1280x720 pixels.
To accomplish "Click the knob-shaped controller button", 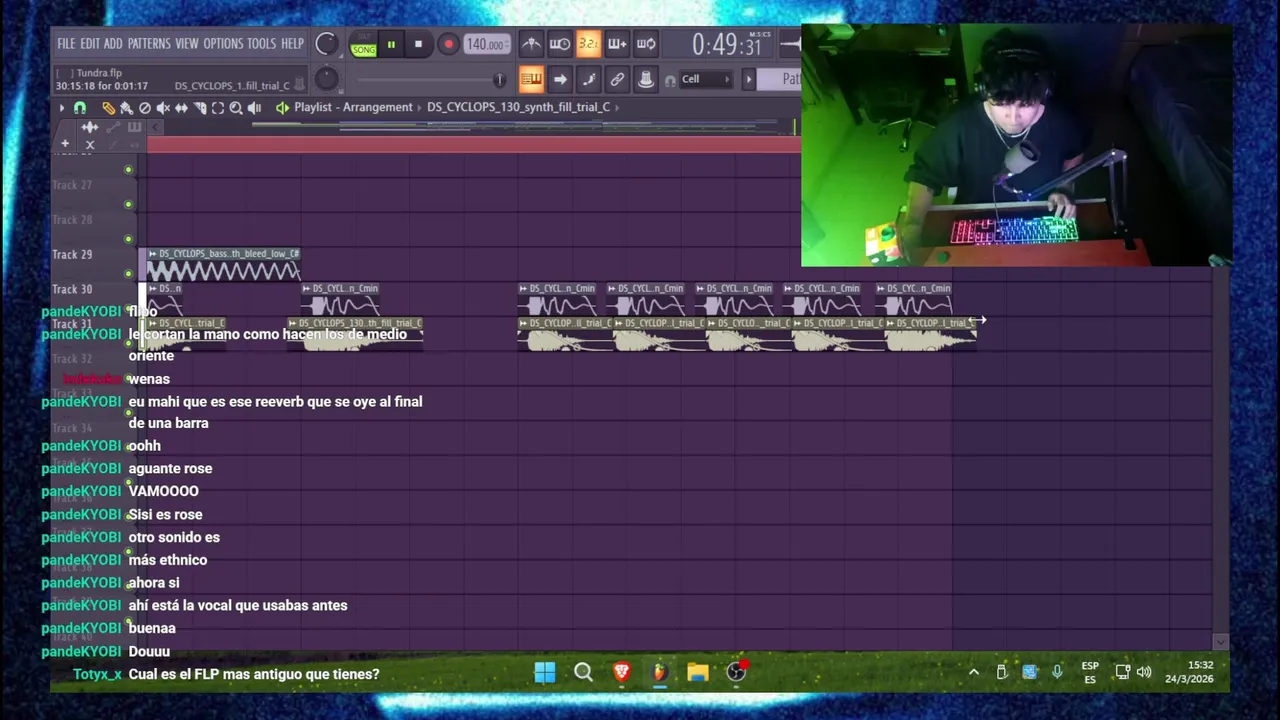I will point(646,79).
